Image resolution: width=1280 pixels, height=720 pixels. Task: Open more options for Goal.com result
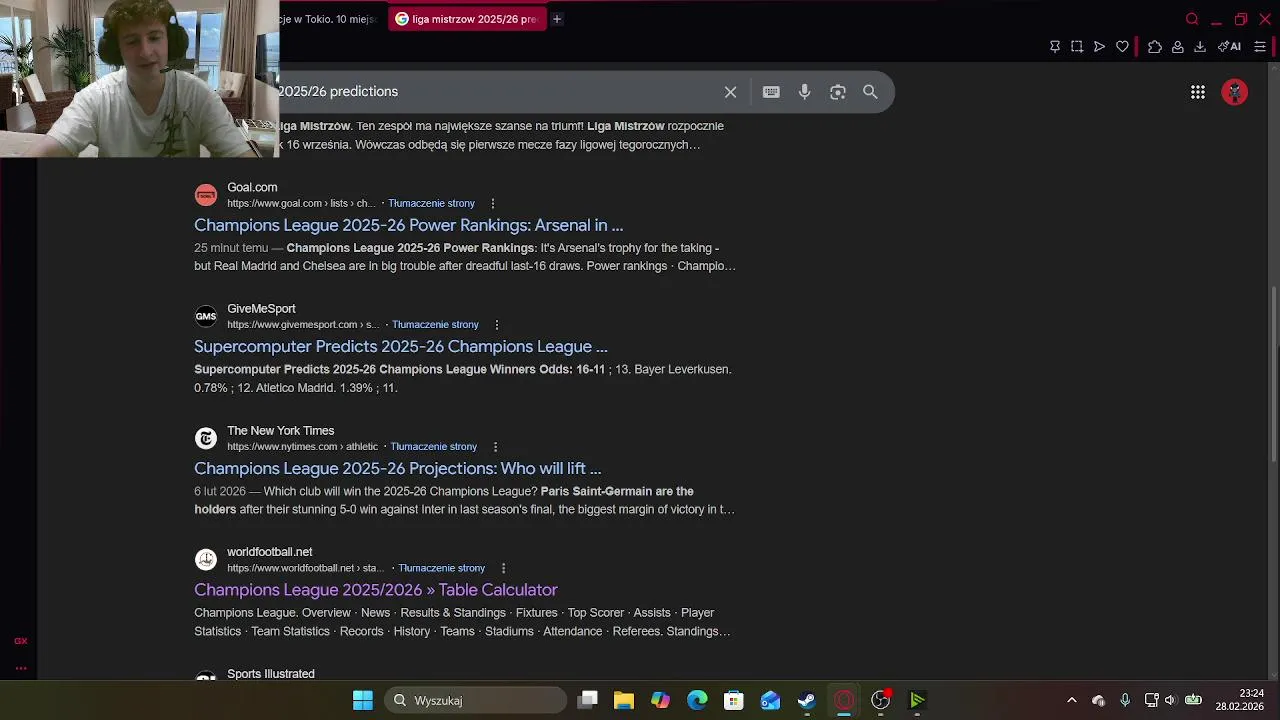pos(492,203)
